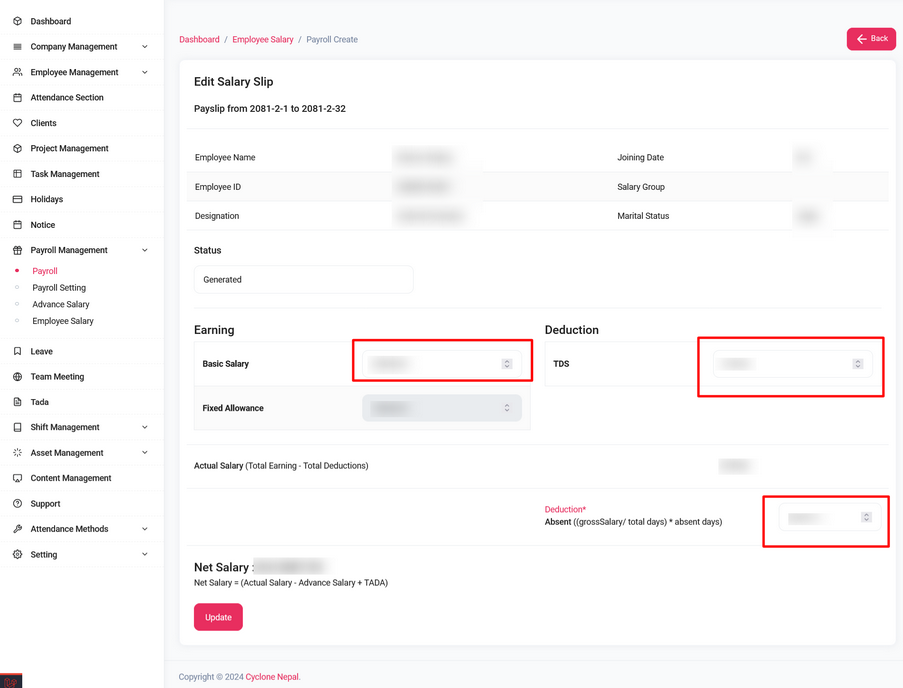Click the Leave bookmark icon

click(x=17, y=352)
